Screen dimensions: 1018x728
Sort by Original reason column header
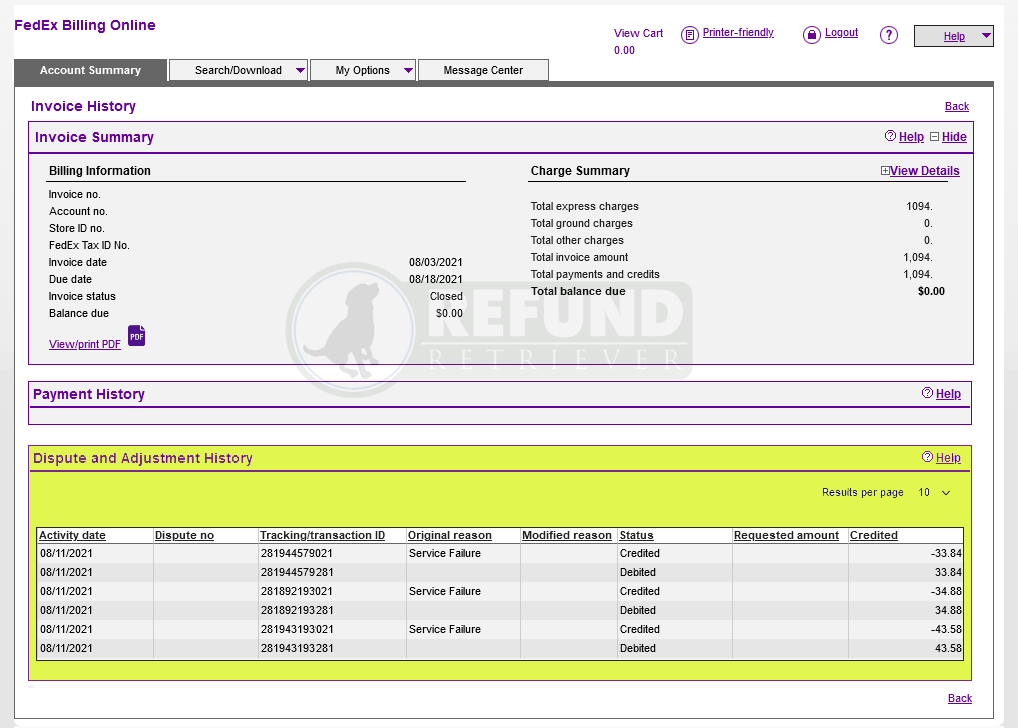(449, 535)
